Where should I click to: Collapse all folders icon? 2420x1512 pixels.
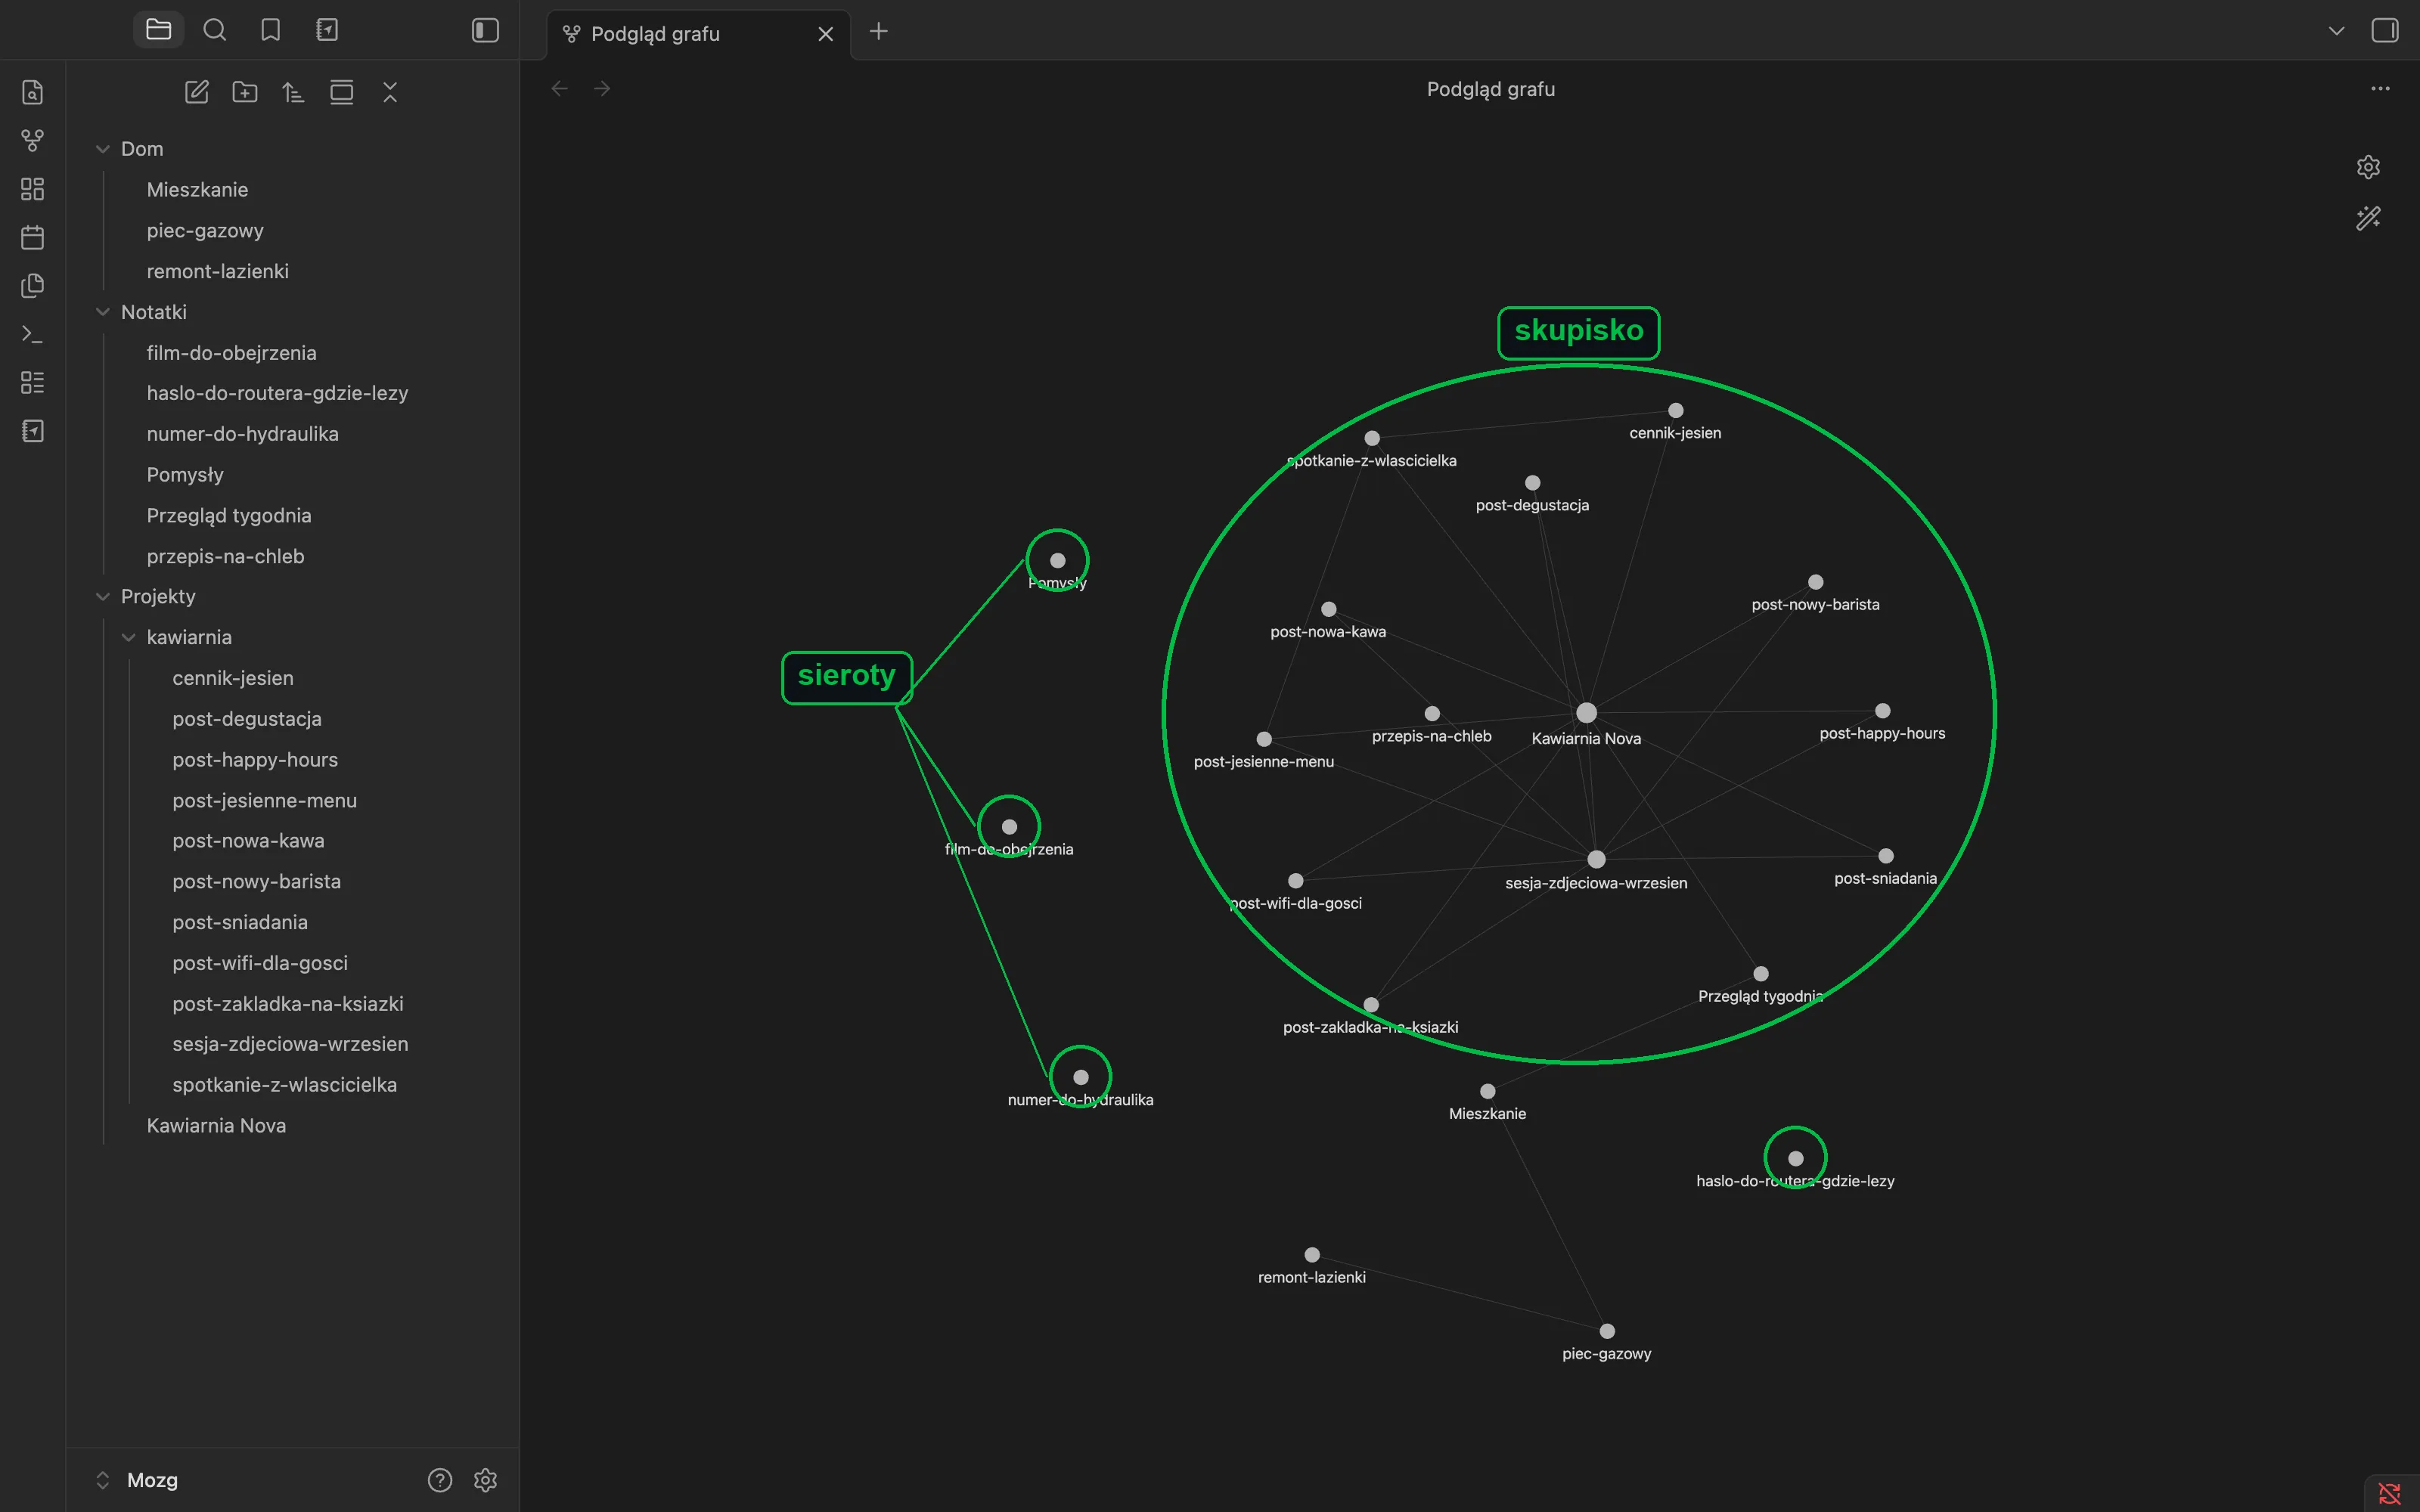coord(390,92)
